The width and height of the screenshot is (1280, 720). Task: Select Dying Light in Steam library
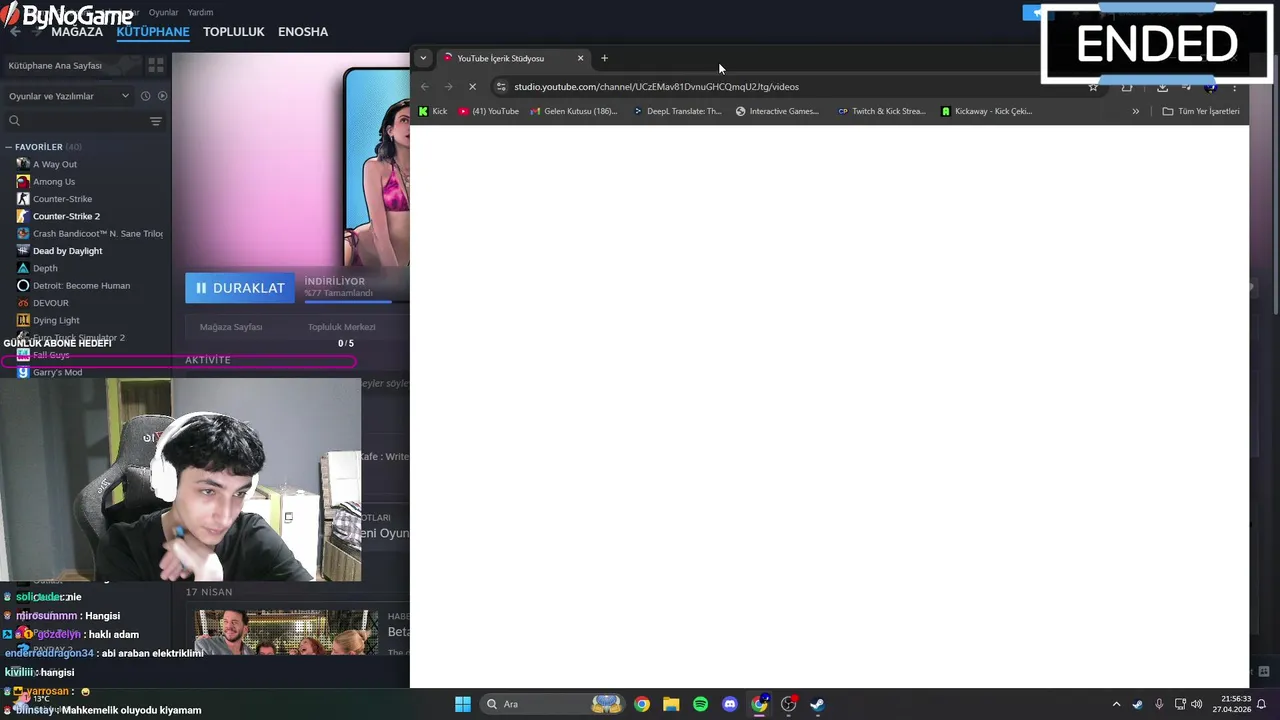click(x=56, y=320)
